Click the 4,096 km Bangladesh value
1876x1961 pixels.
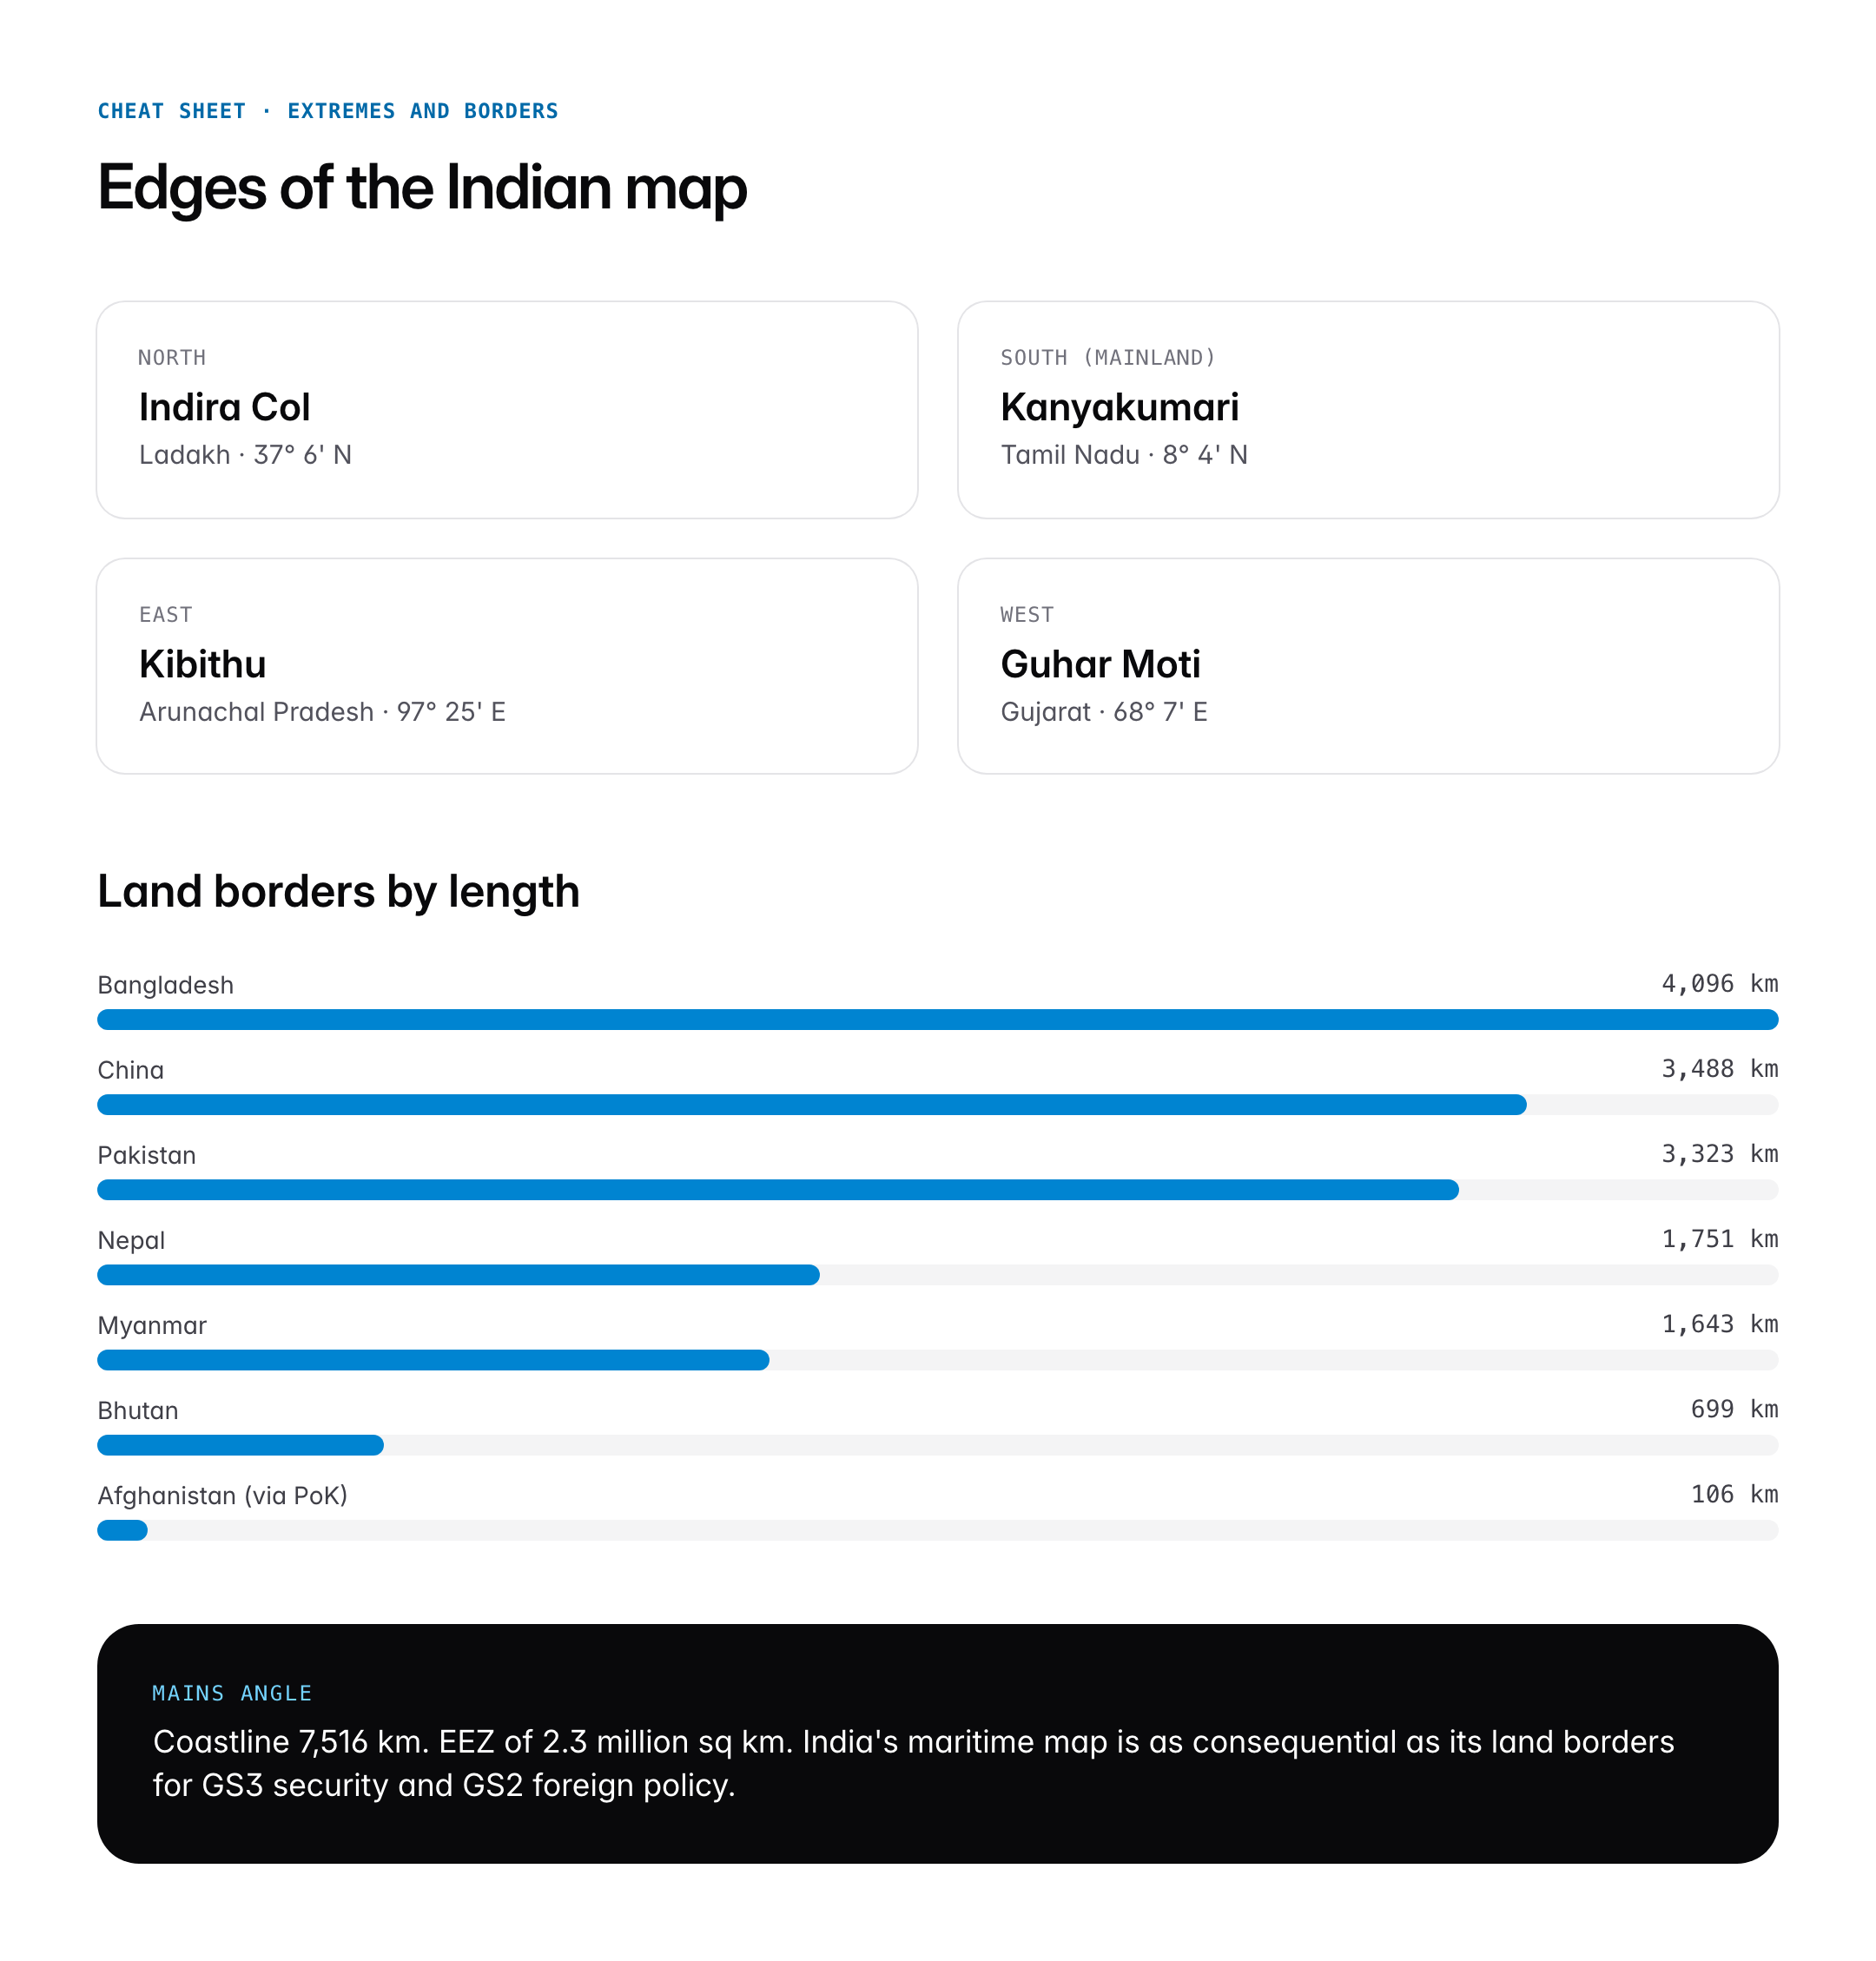1719,984
